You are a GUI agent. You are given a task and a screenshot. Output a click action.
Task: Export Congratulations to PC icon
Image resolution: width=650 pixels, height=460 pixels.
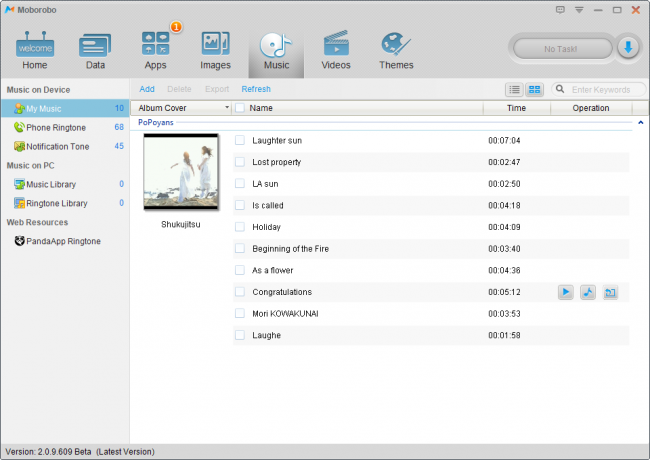[x=610, y=292]
